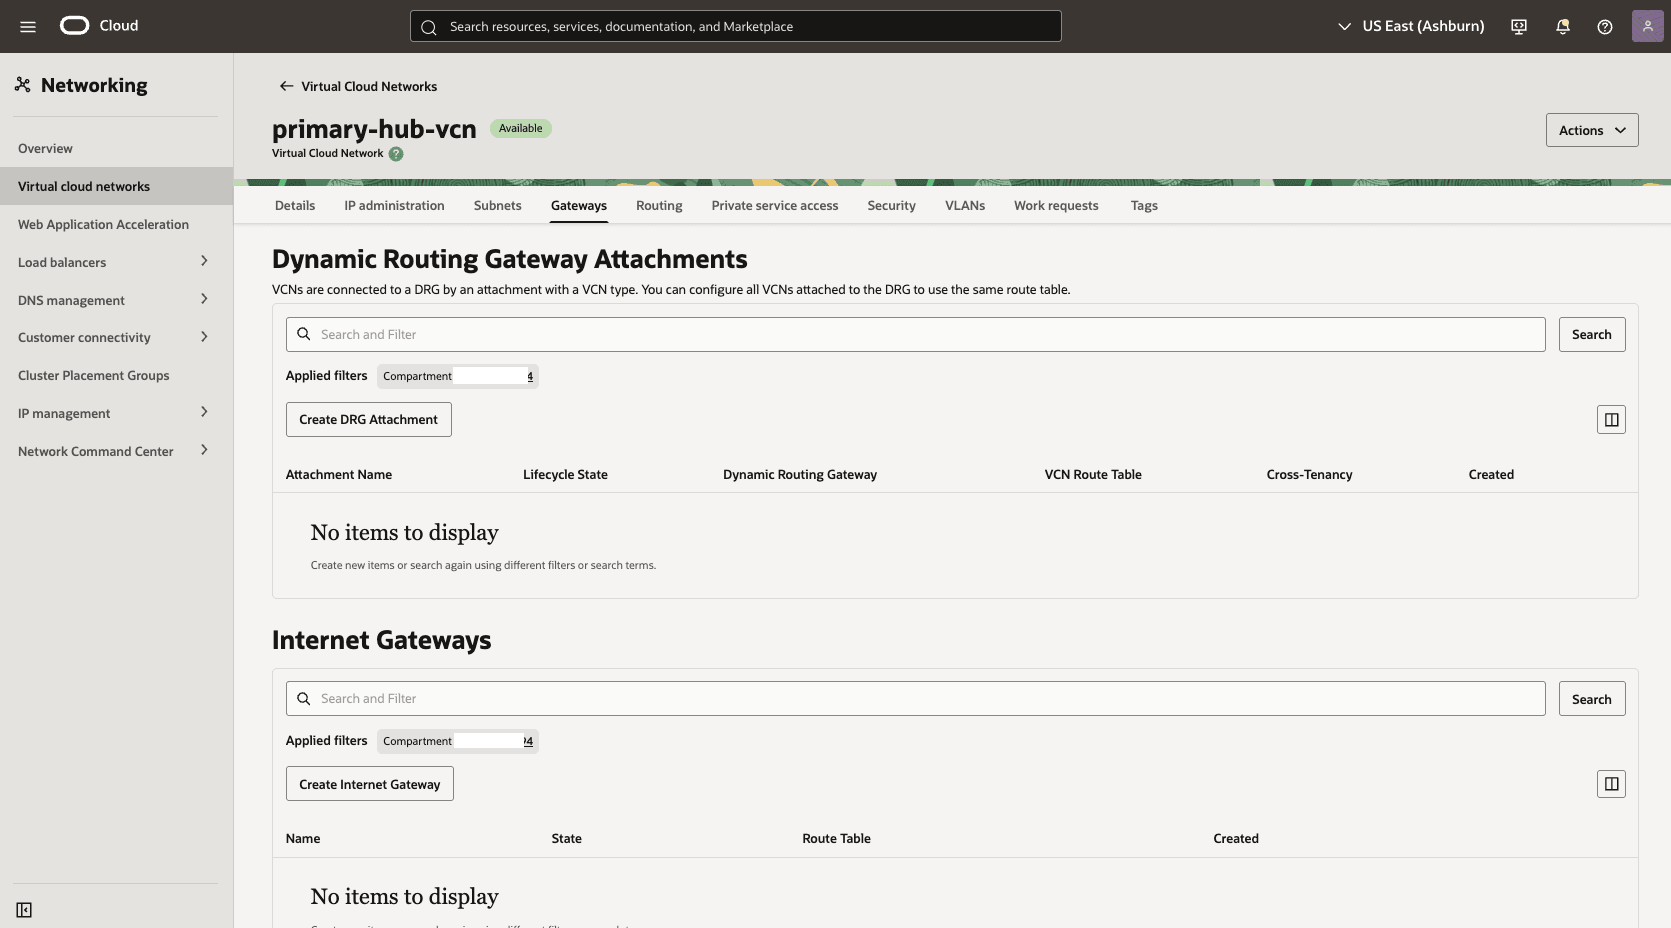Click Create Internet Gateway
Screen dimensions: 1671x928
[x=369, y=784]
